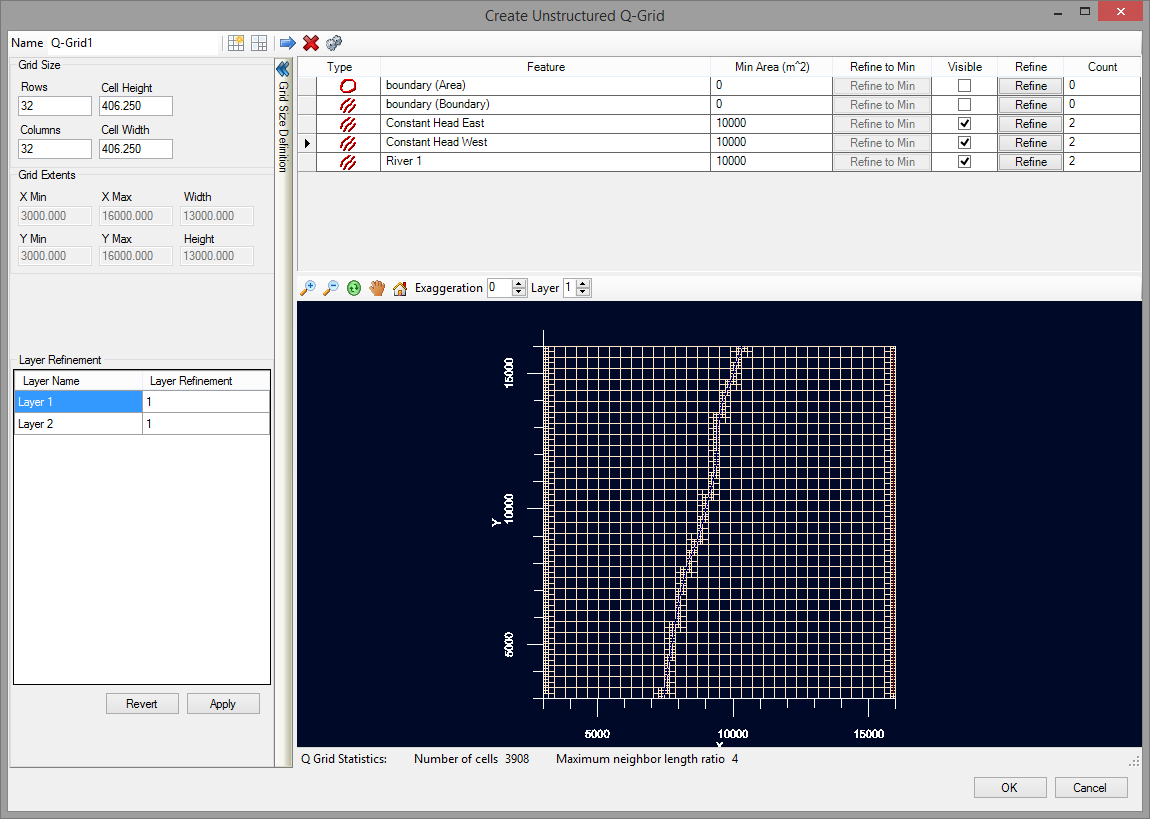Screen dimensions: 1150x819
Task: Disable visibility for River 1
Action: pos(964,161)
